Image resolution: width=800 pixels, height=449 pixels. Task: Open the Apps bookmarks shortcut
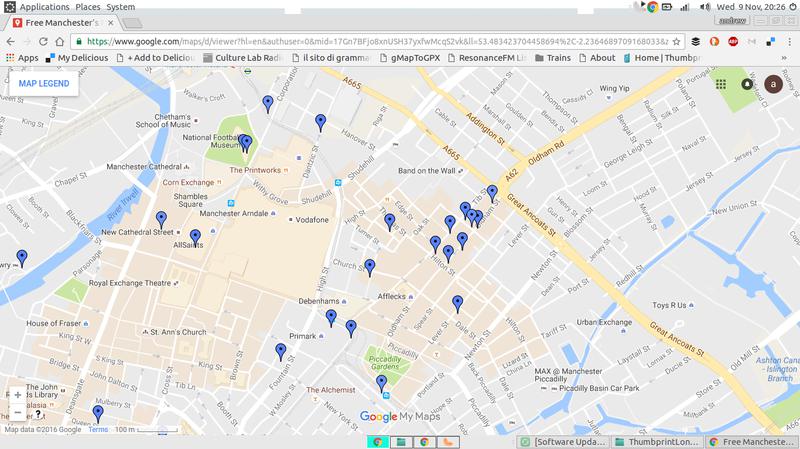point(22,58)
